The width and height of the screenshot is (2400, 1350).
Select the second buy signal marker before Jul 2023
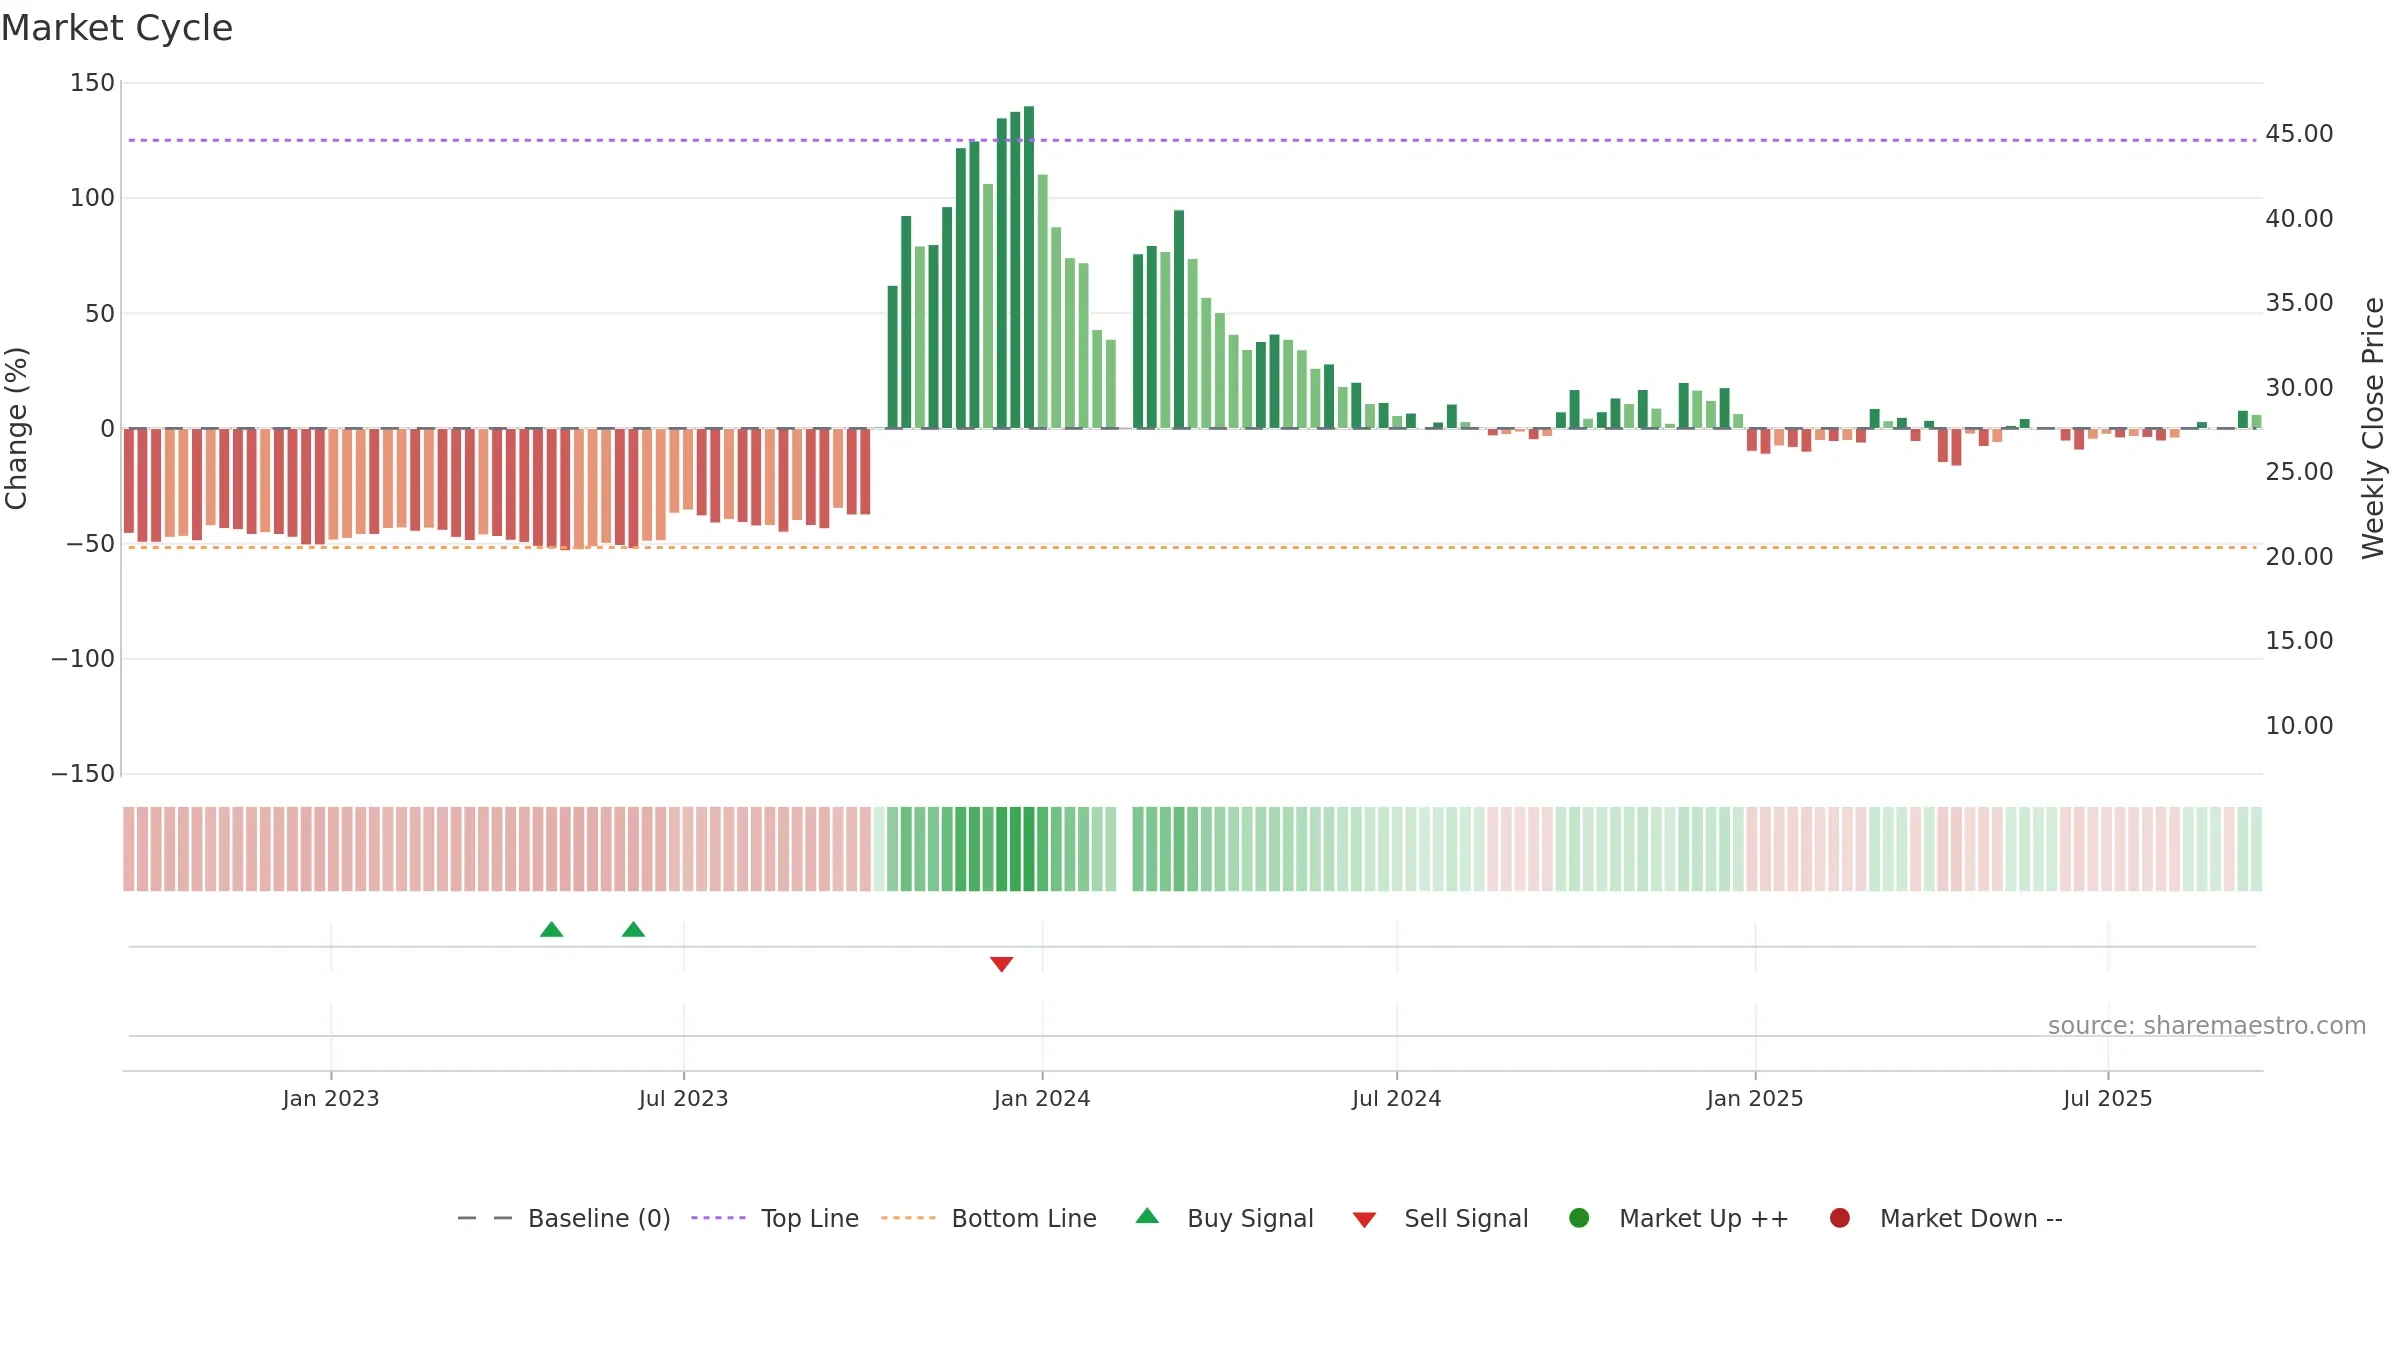[633, 930]
